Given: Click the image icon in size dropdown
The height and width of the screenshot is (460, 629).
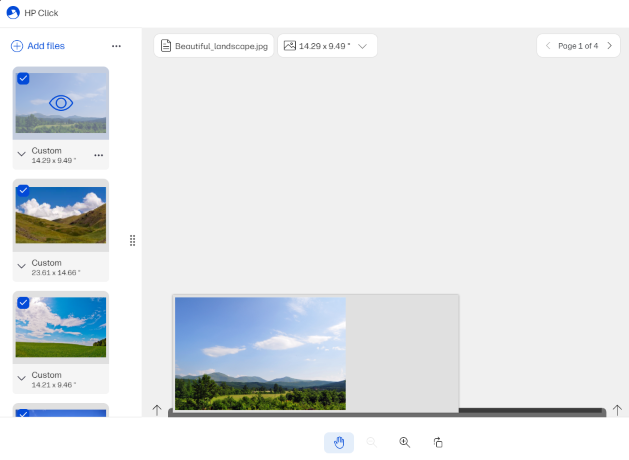Looking at the screenshot, I should (x=290, y=46).
